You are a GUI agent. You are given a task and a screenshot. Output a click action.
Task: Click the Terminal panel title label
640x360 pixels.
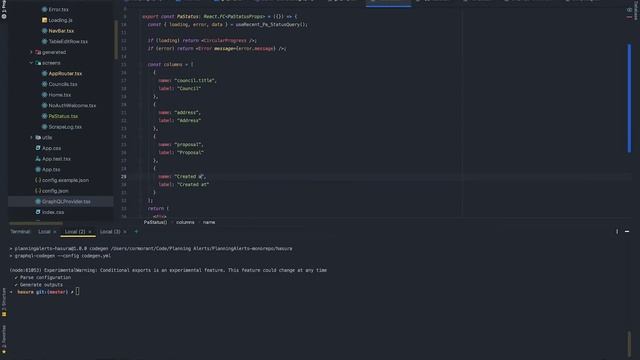point(20,231)
